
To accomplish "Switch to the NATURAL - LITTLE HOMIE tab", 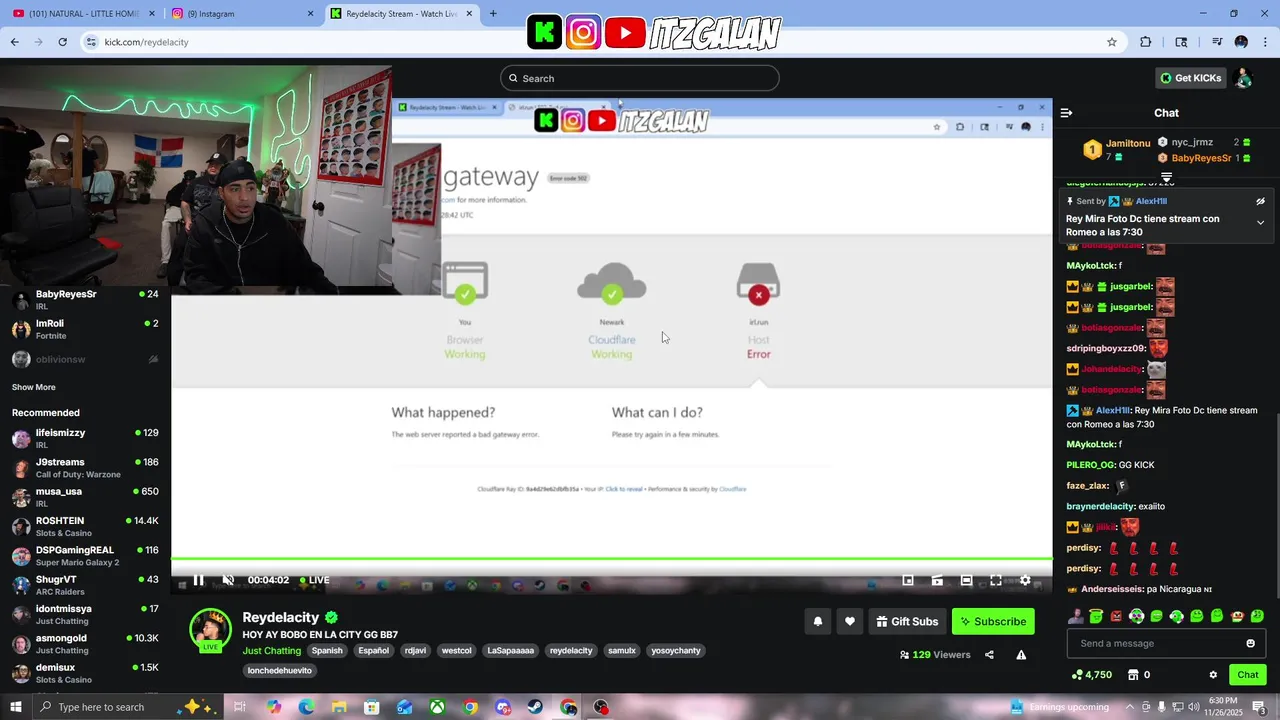I will tap(82, 14).
